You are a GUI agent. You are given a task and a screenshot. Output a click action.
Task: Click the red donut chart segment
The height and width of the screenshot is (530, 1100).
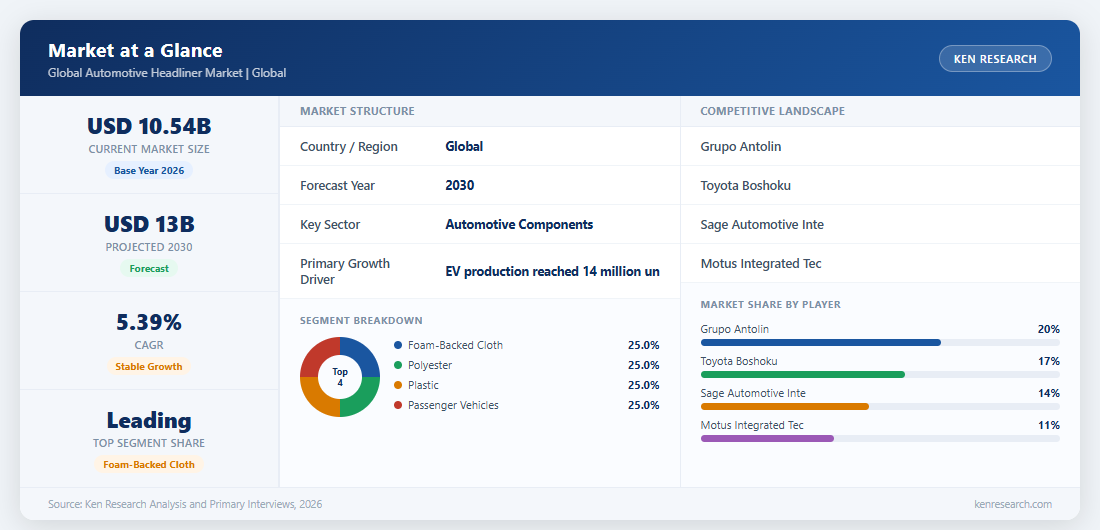320,357
